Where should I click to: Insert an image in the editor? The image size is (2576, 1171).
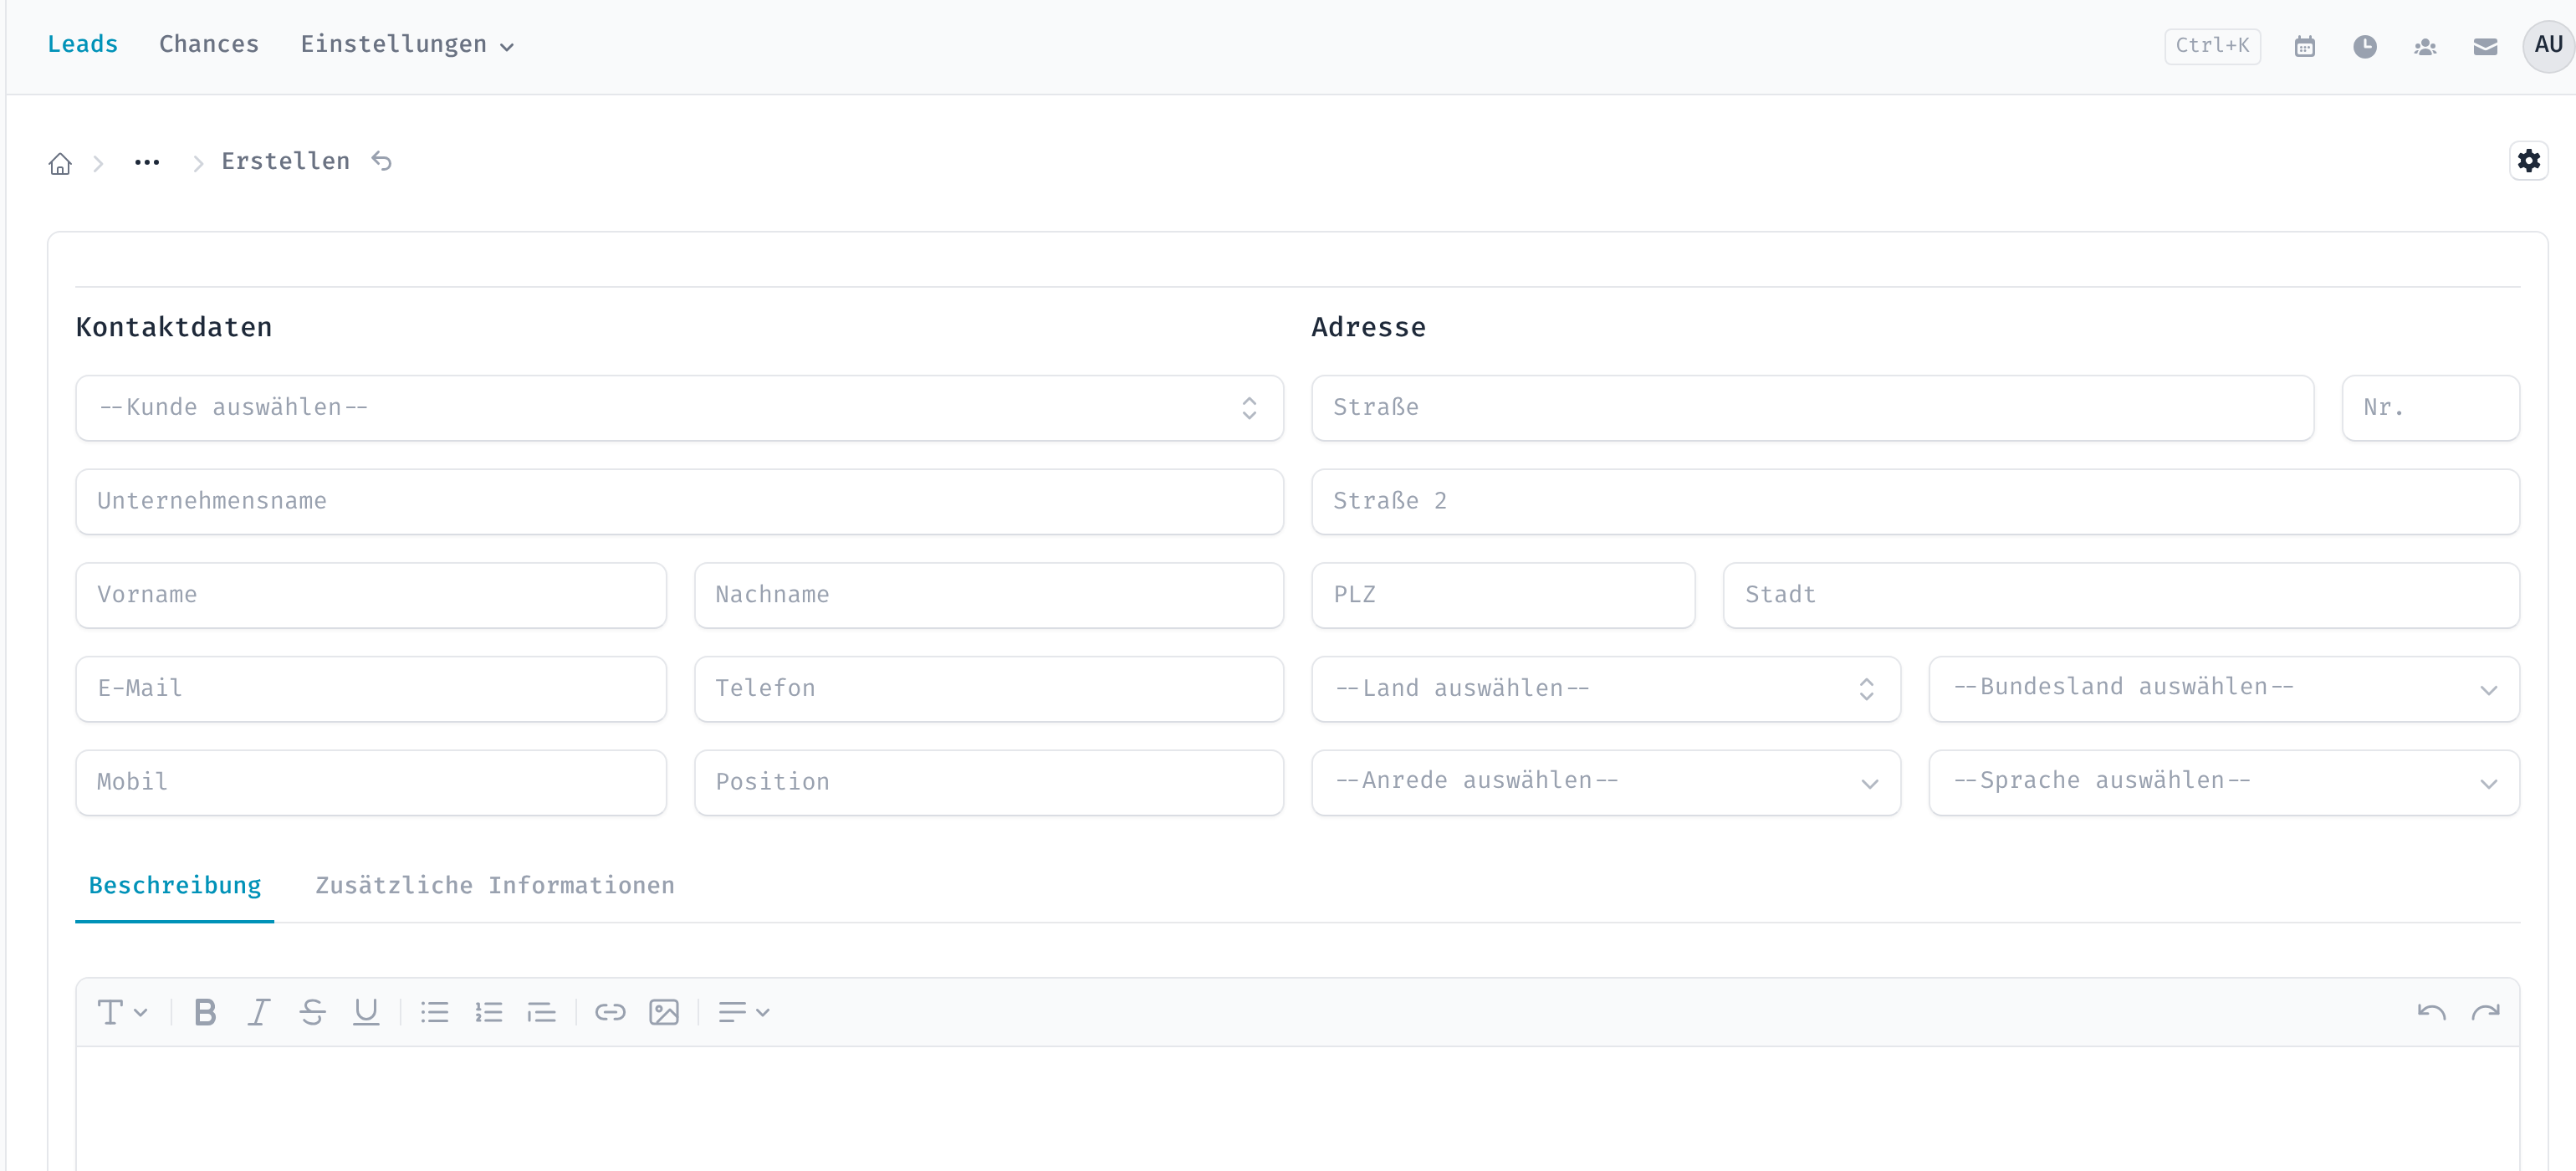[x=664, y=1012]
